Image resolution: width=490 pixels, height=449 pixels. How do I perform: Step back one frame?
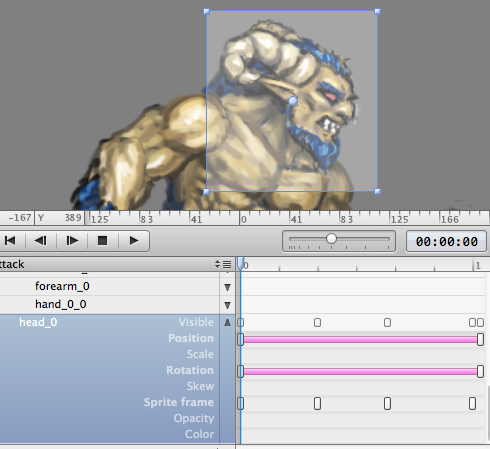point(41,241)
